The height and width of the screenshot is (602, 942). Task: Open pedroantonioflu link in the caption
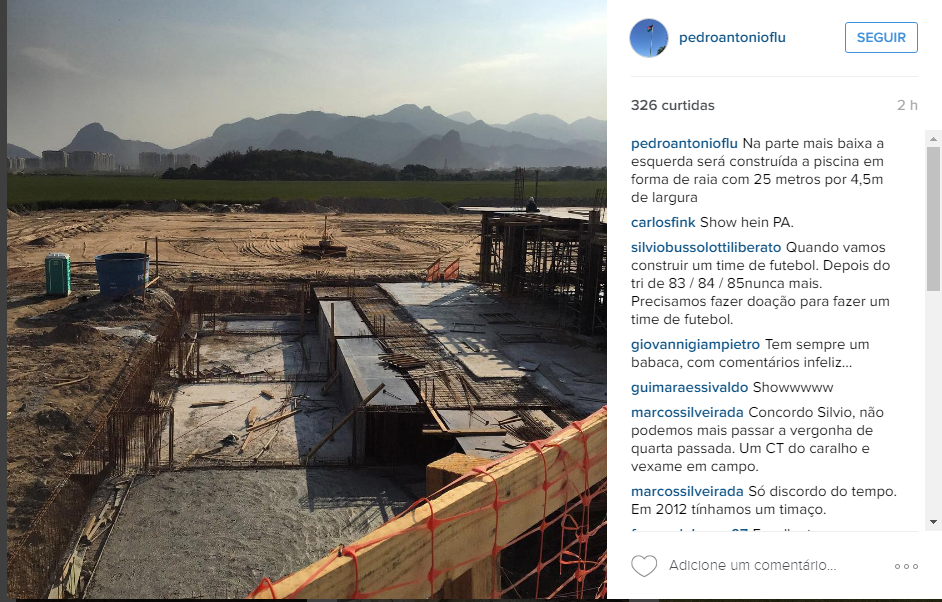pyautogui.click(x=684, y=144)
